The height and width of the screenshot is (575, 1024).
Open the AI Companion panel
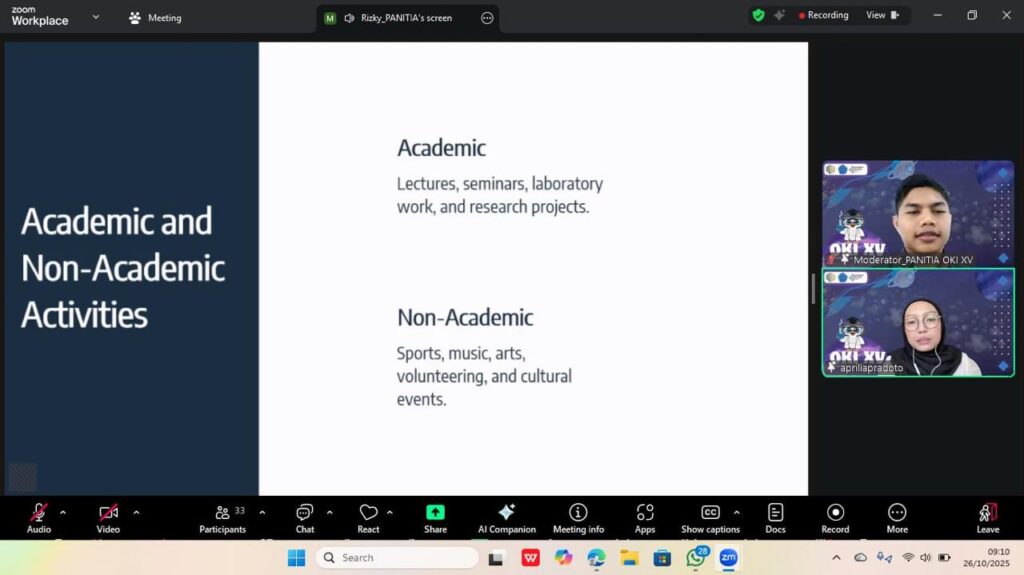(x=506, y=517)
